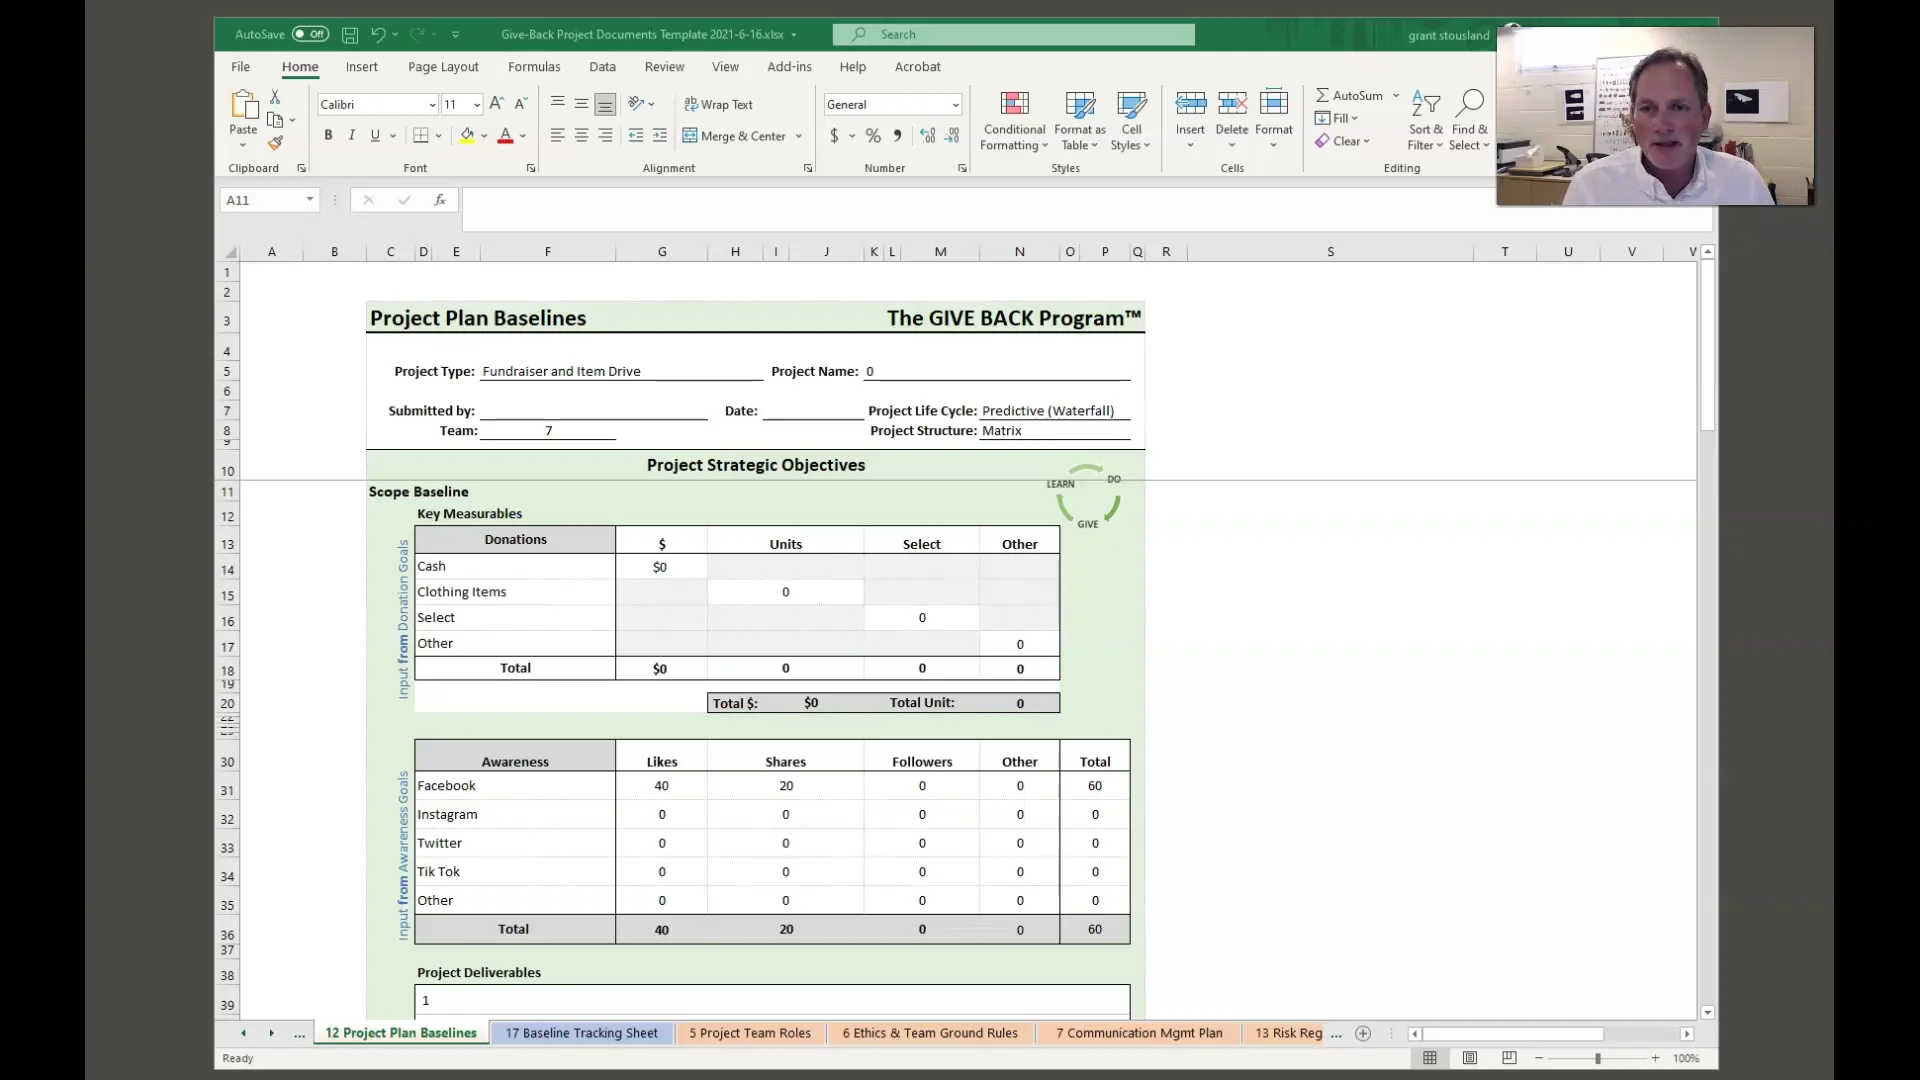The height and width of the screenshot is (1080, 1920).
Task: Toggle bold formatting
Action: [328, 135]
